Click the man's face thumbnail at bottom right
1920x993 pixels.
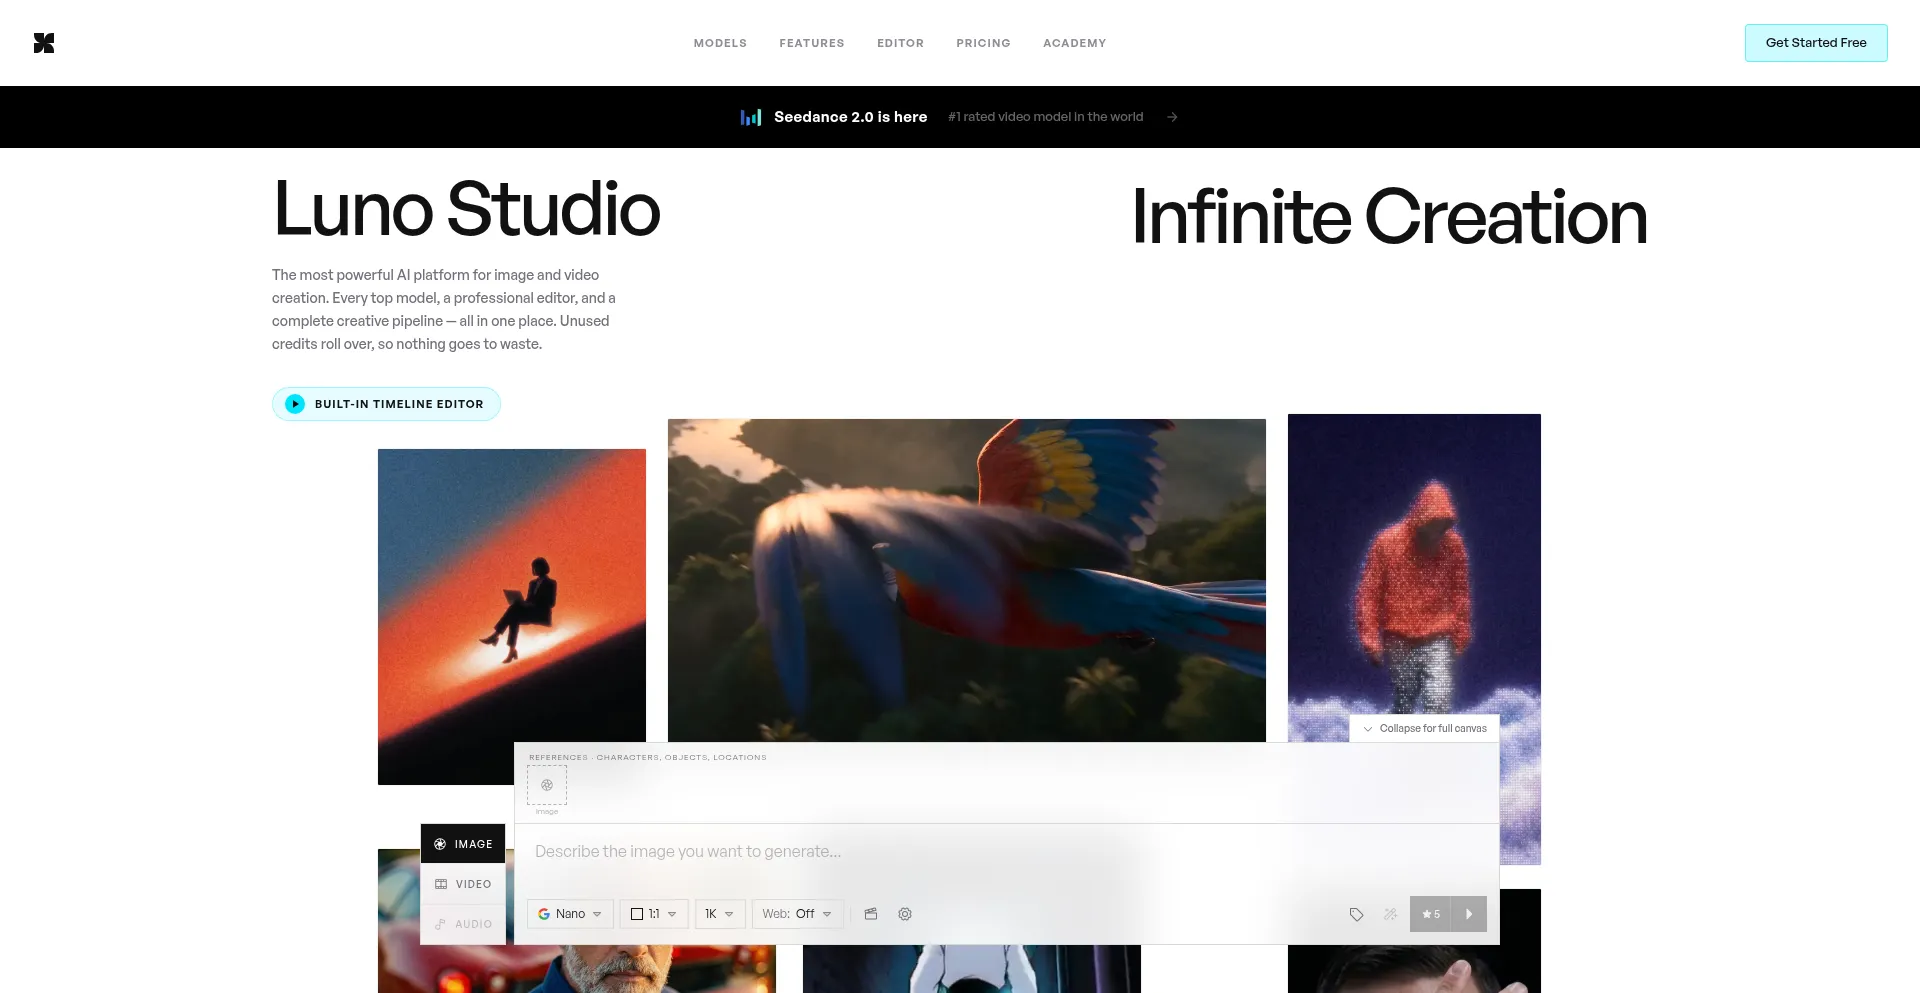(x=1414, y=941)
